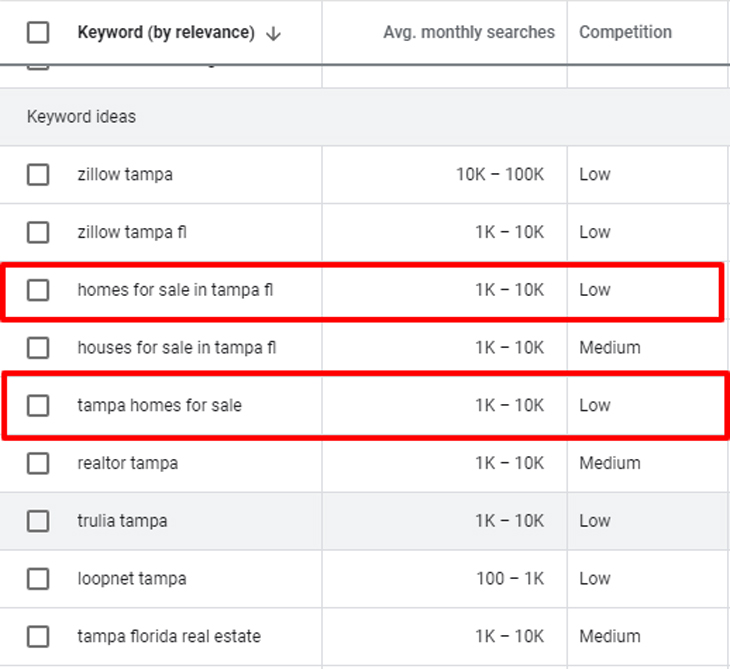Click the Competition column header
Screen dimensions: 730x669
[x=625, y=32]
